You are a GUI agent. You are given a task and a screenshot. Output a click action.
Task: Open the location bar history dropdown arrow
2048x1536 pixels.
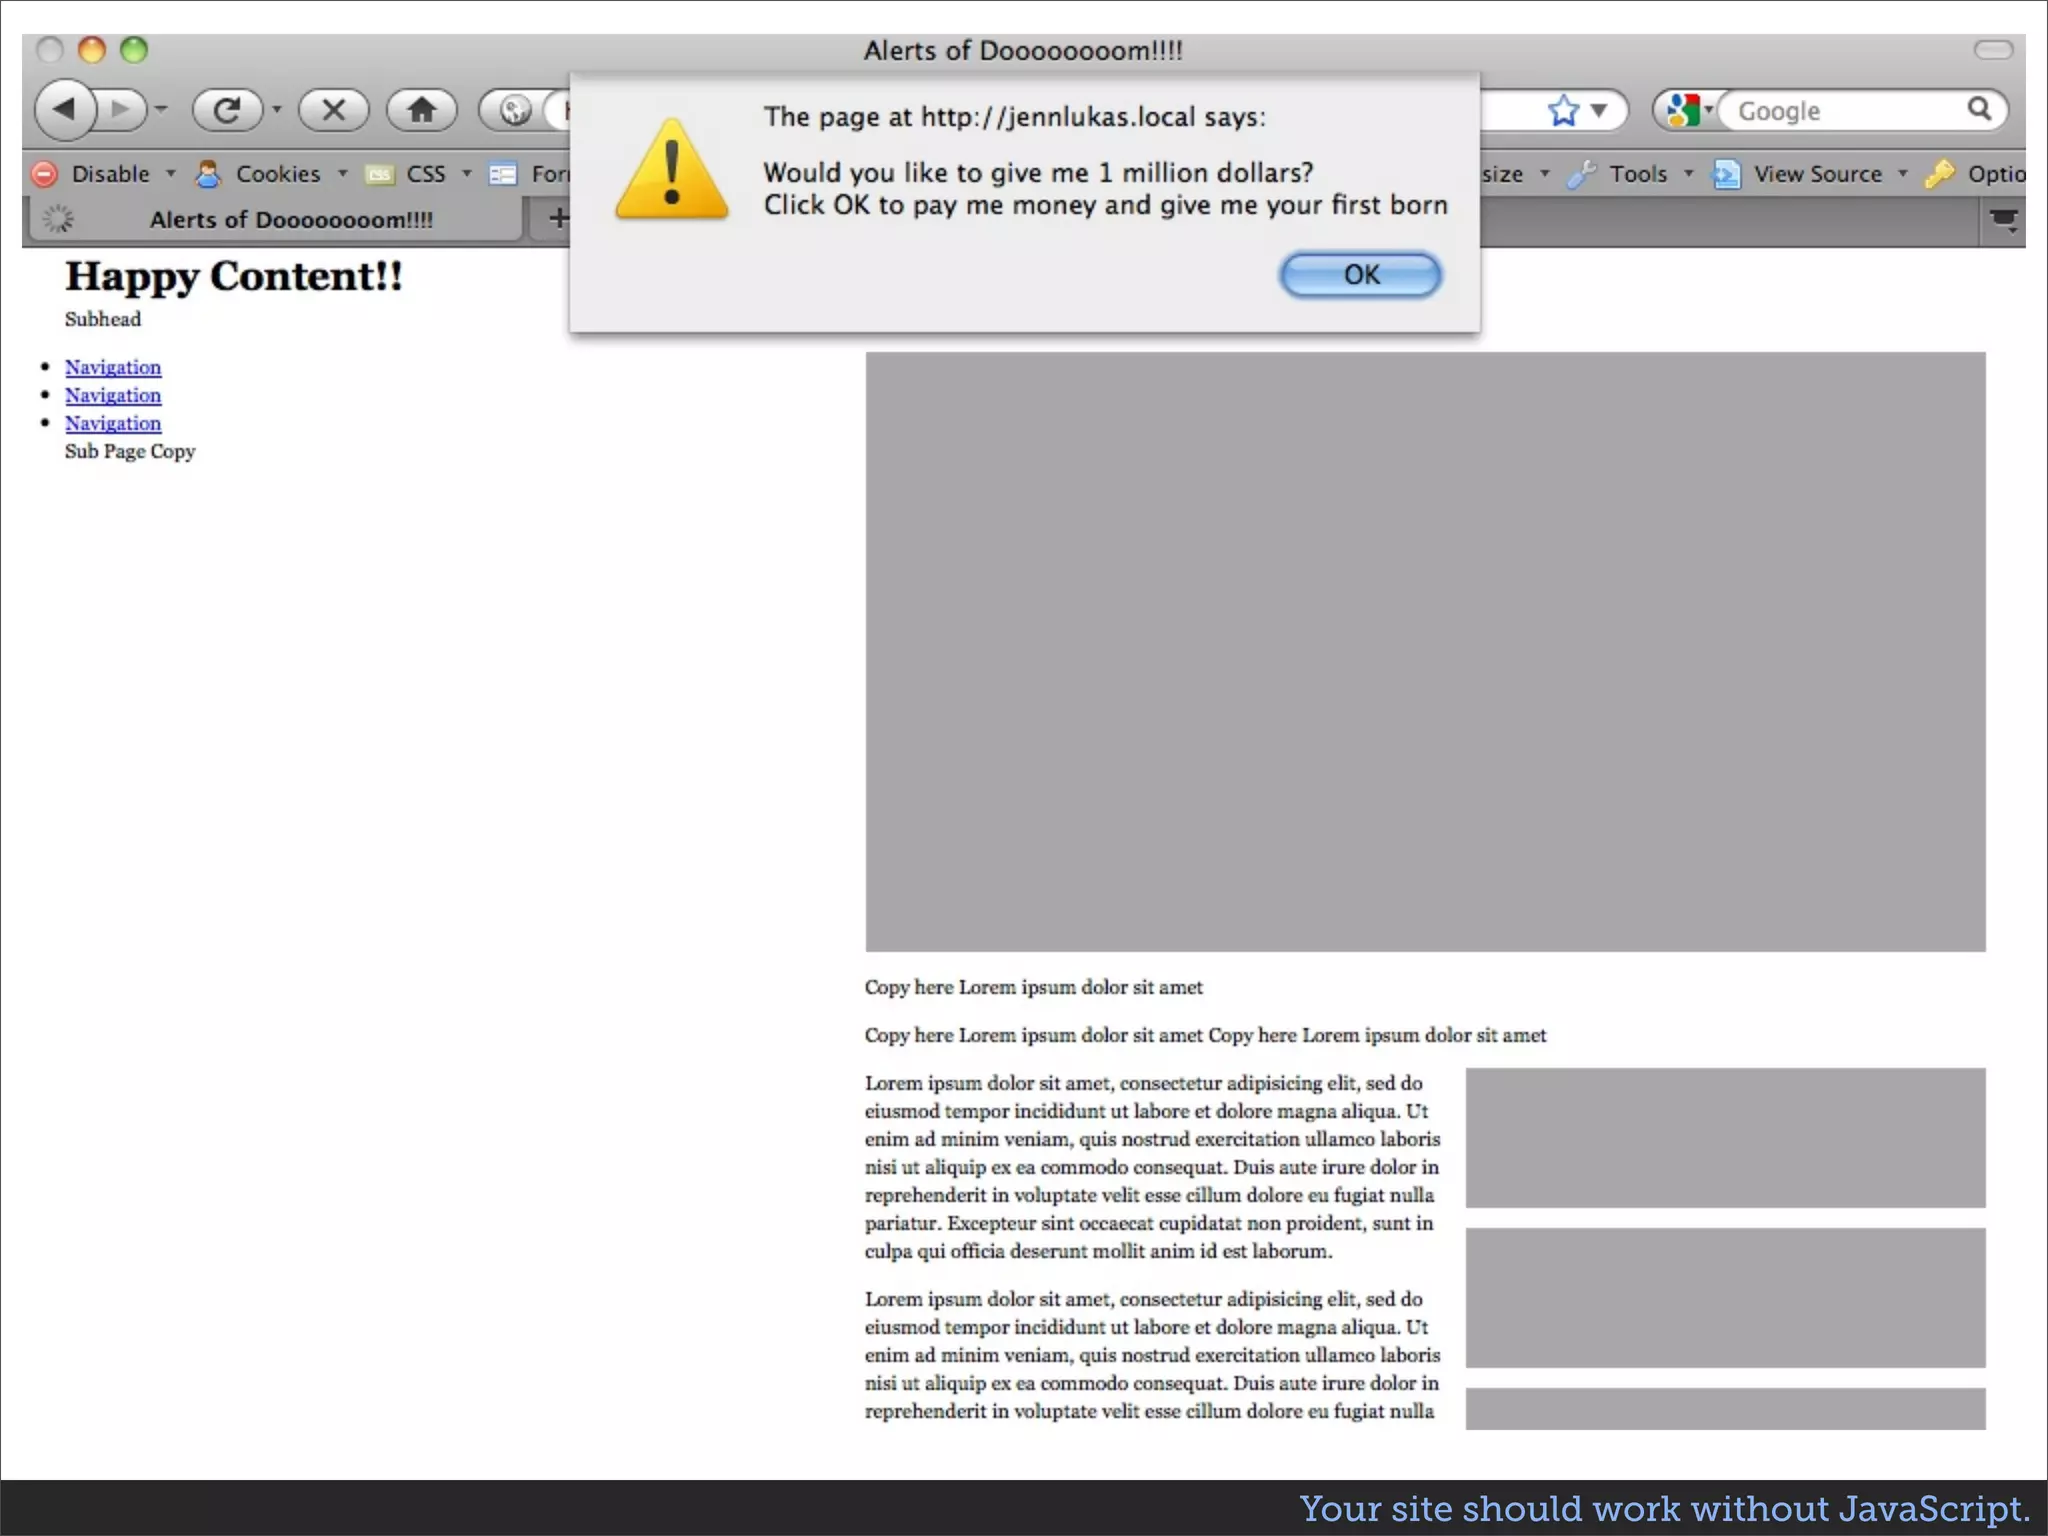pos(1599,110)
